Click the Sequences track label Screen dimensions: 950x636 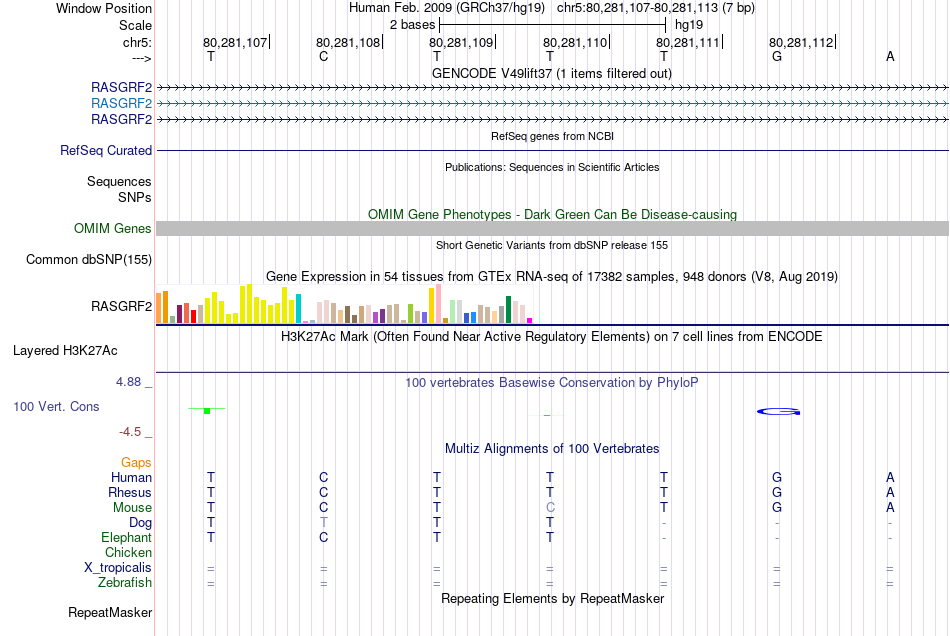[x=119, y=182]
